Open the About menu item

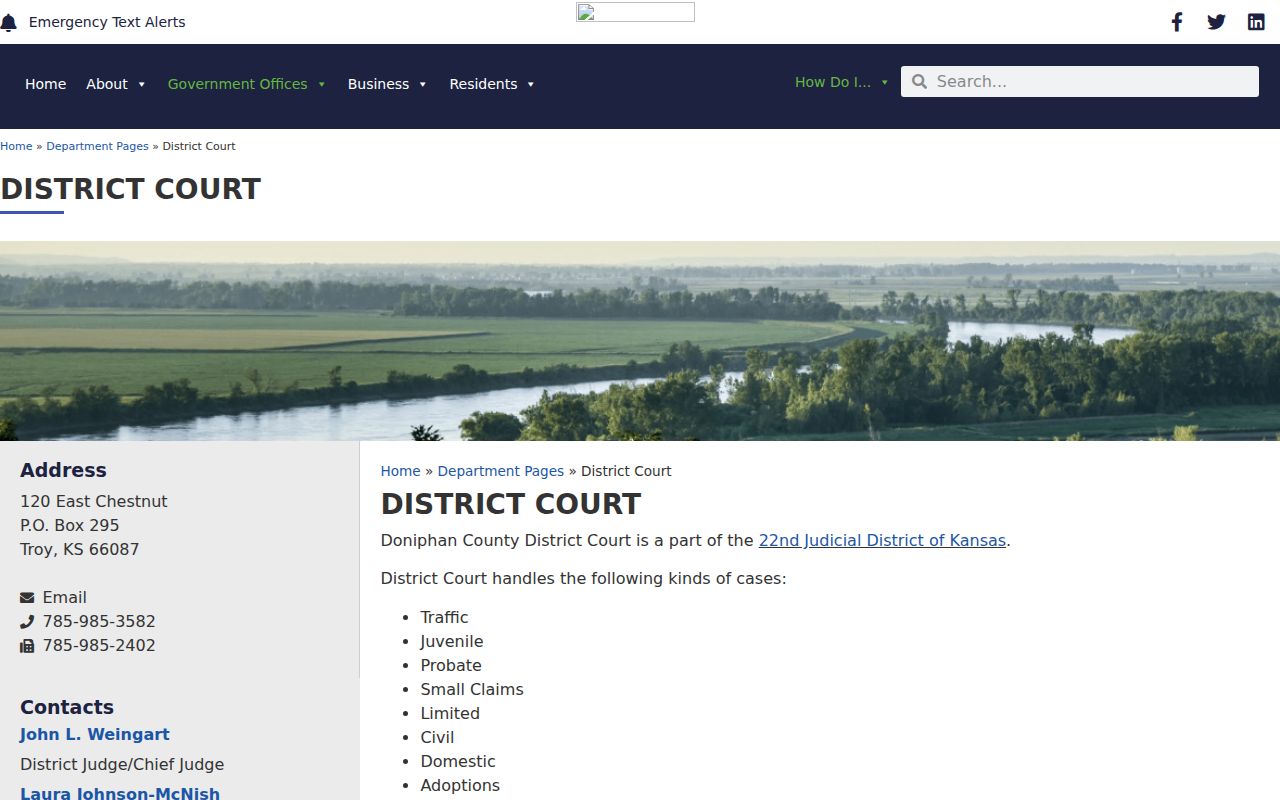(107, 84)
